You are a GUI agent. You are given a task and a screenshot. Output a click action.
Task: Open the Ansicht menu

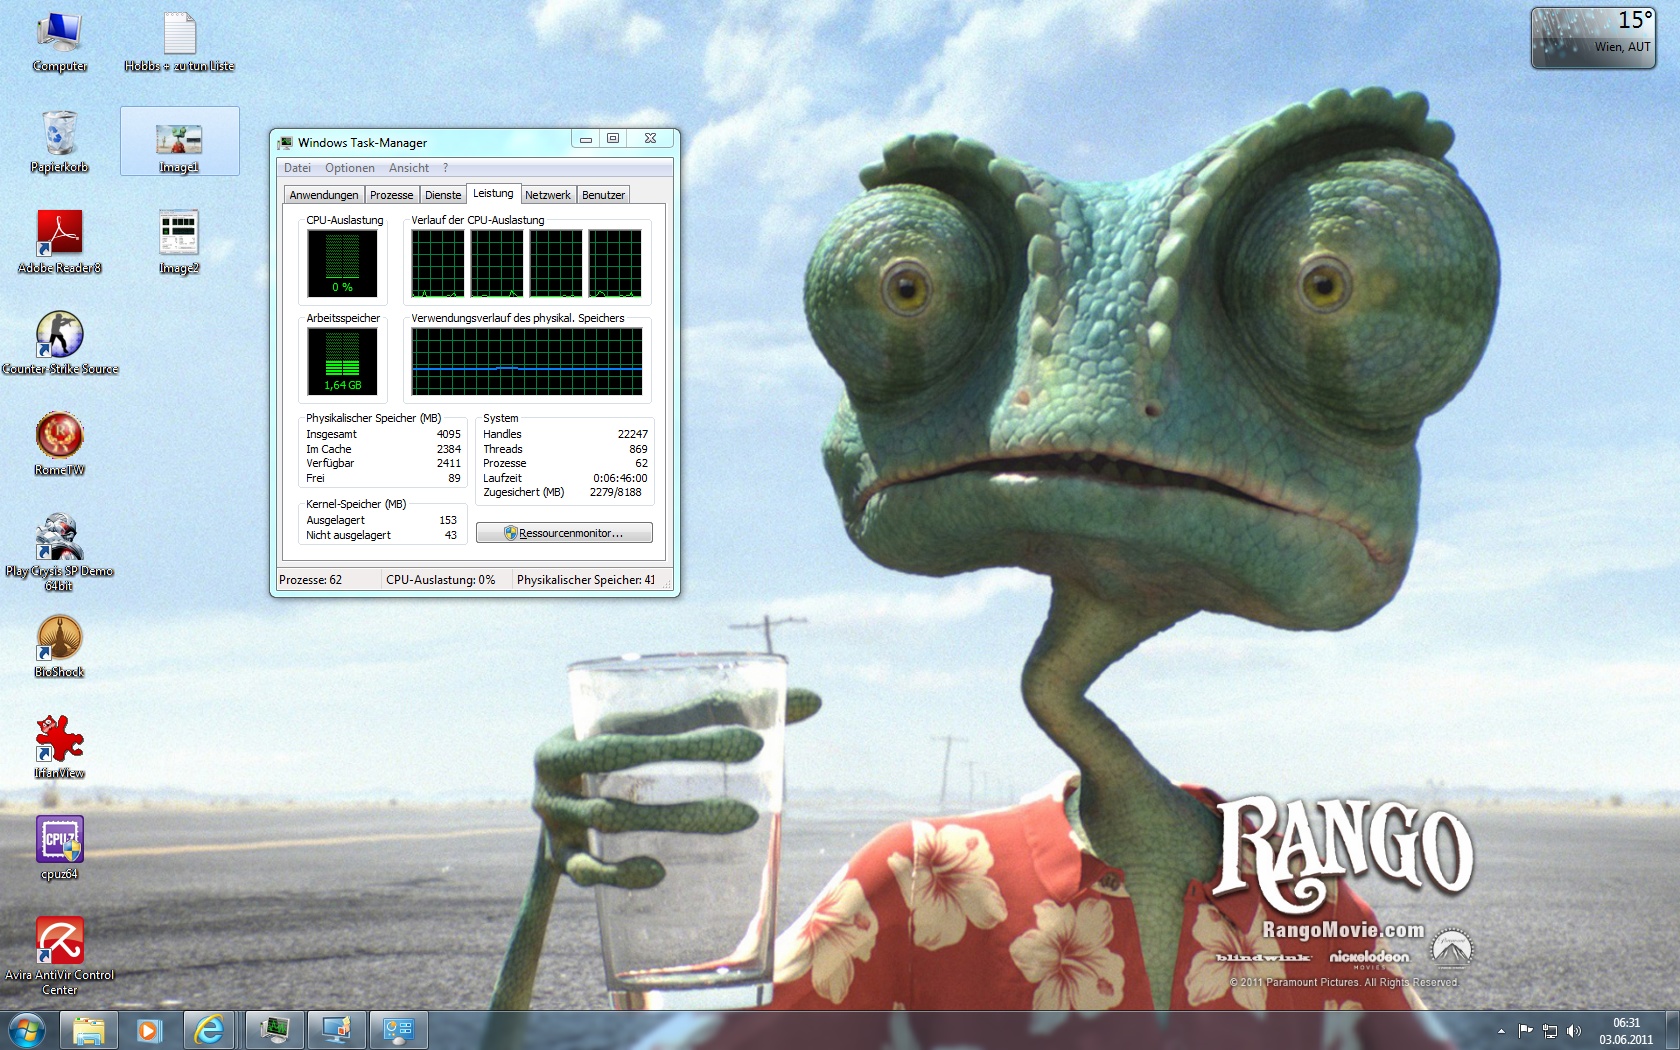(x=409, y=168)
